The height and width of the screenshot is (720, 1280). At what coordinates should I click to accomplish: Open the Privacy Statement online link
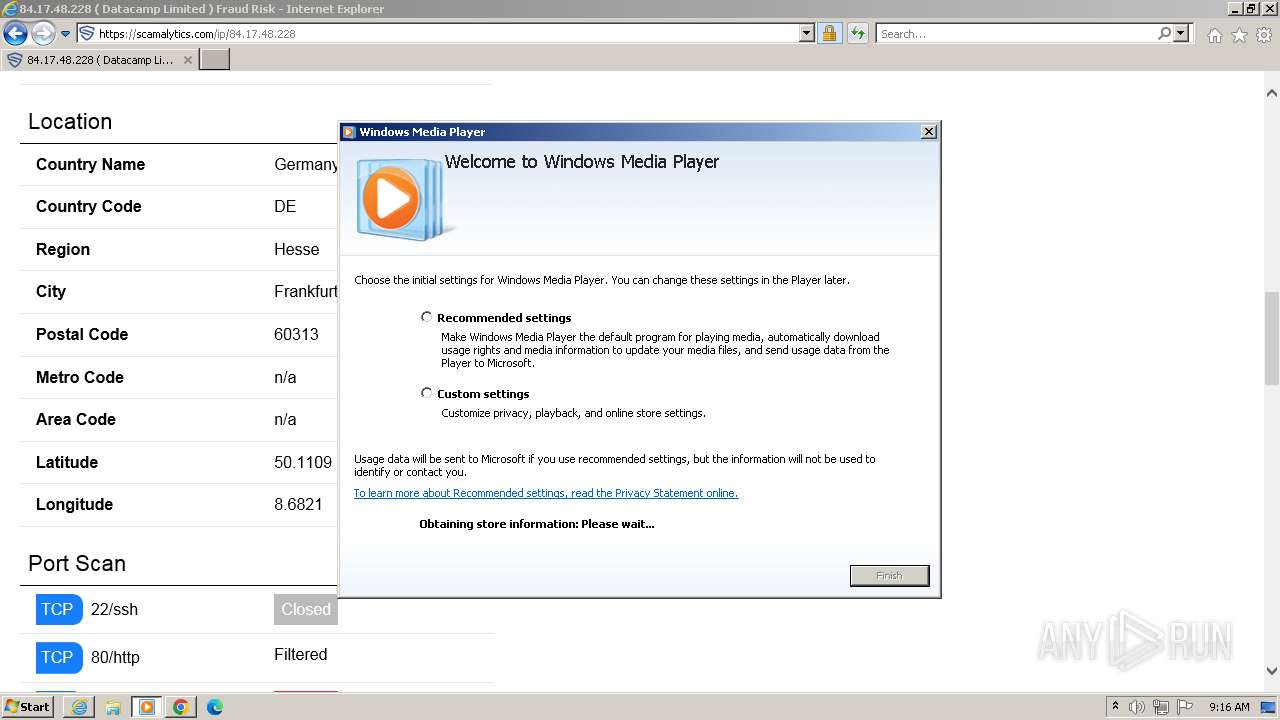tap(546, 493)
